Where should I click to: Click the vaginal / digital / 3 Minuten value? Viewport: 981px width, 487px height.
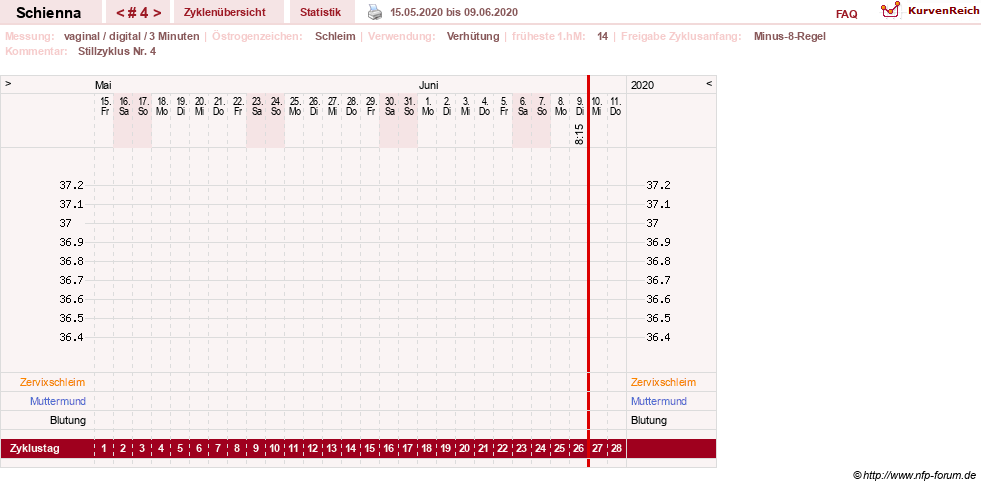pos(131,36)
